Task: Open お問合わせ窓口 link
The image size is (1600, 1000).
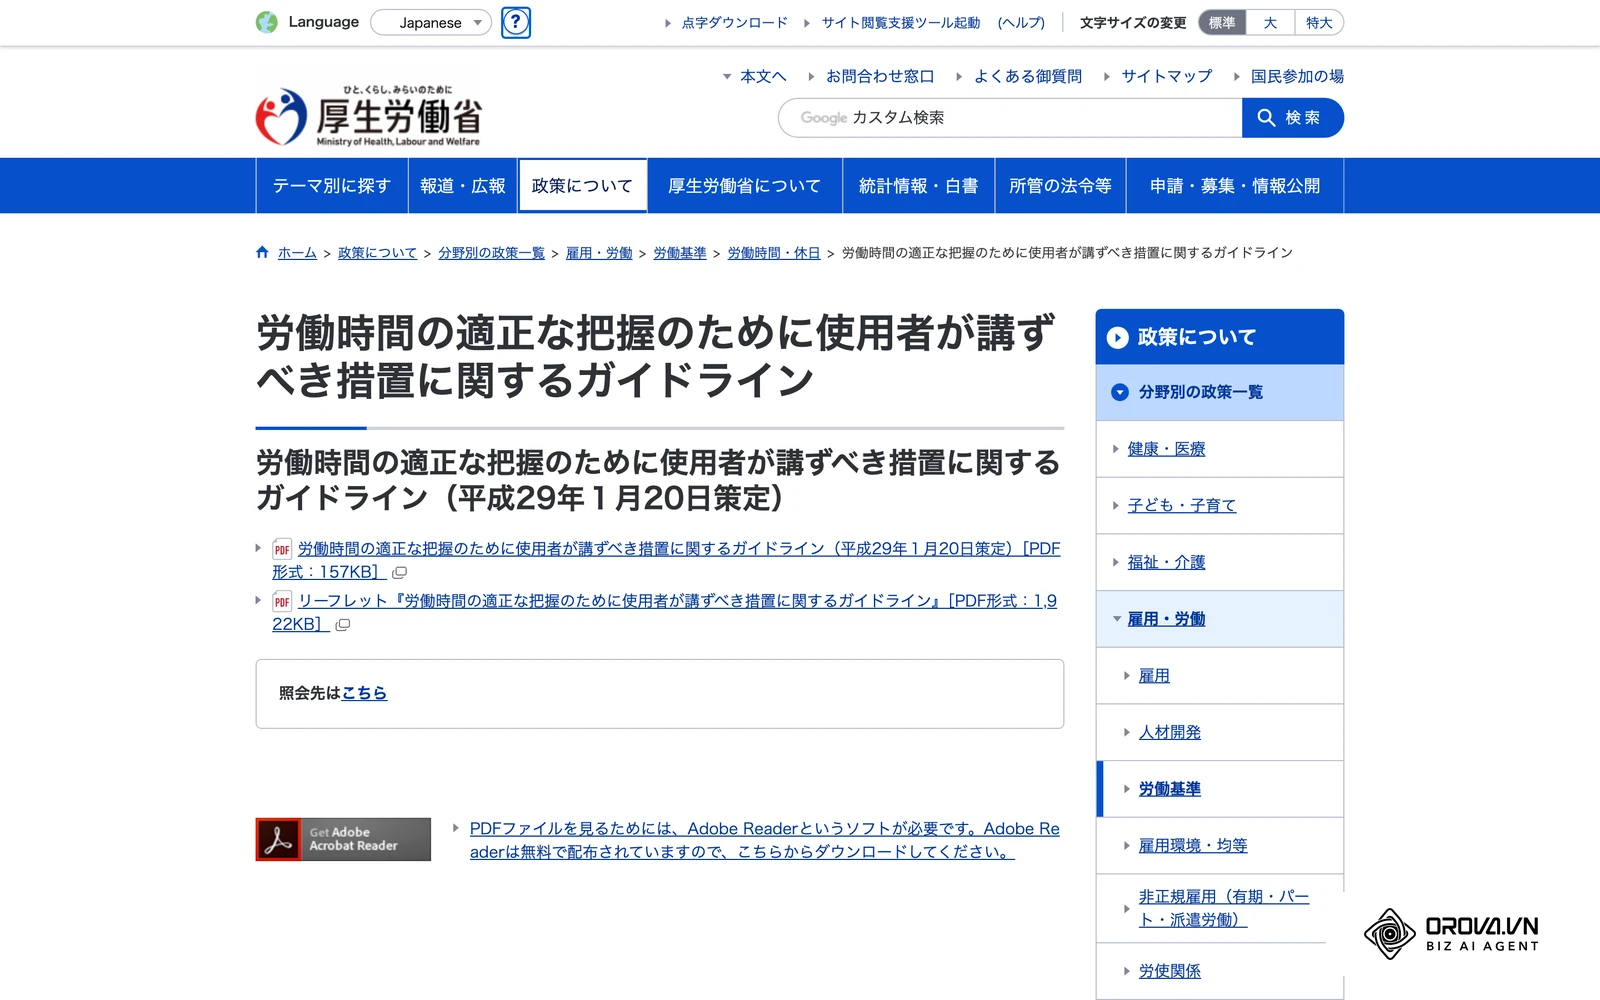Action: [x=880, y=76]
